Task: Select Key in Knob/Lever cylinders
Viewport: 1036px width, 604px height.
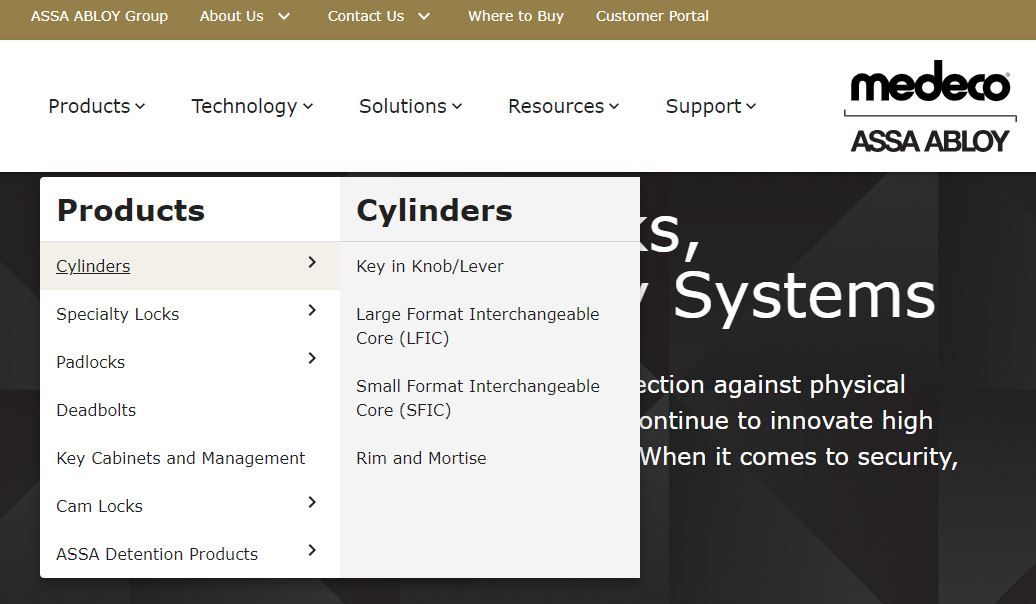Action: coord(429,266)
